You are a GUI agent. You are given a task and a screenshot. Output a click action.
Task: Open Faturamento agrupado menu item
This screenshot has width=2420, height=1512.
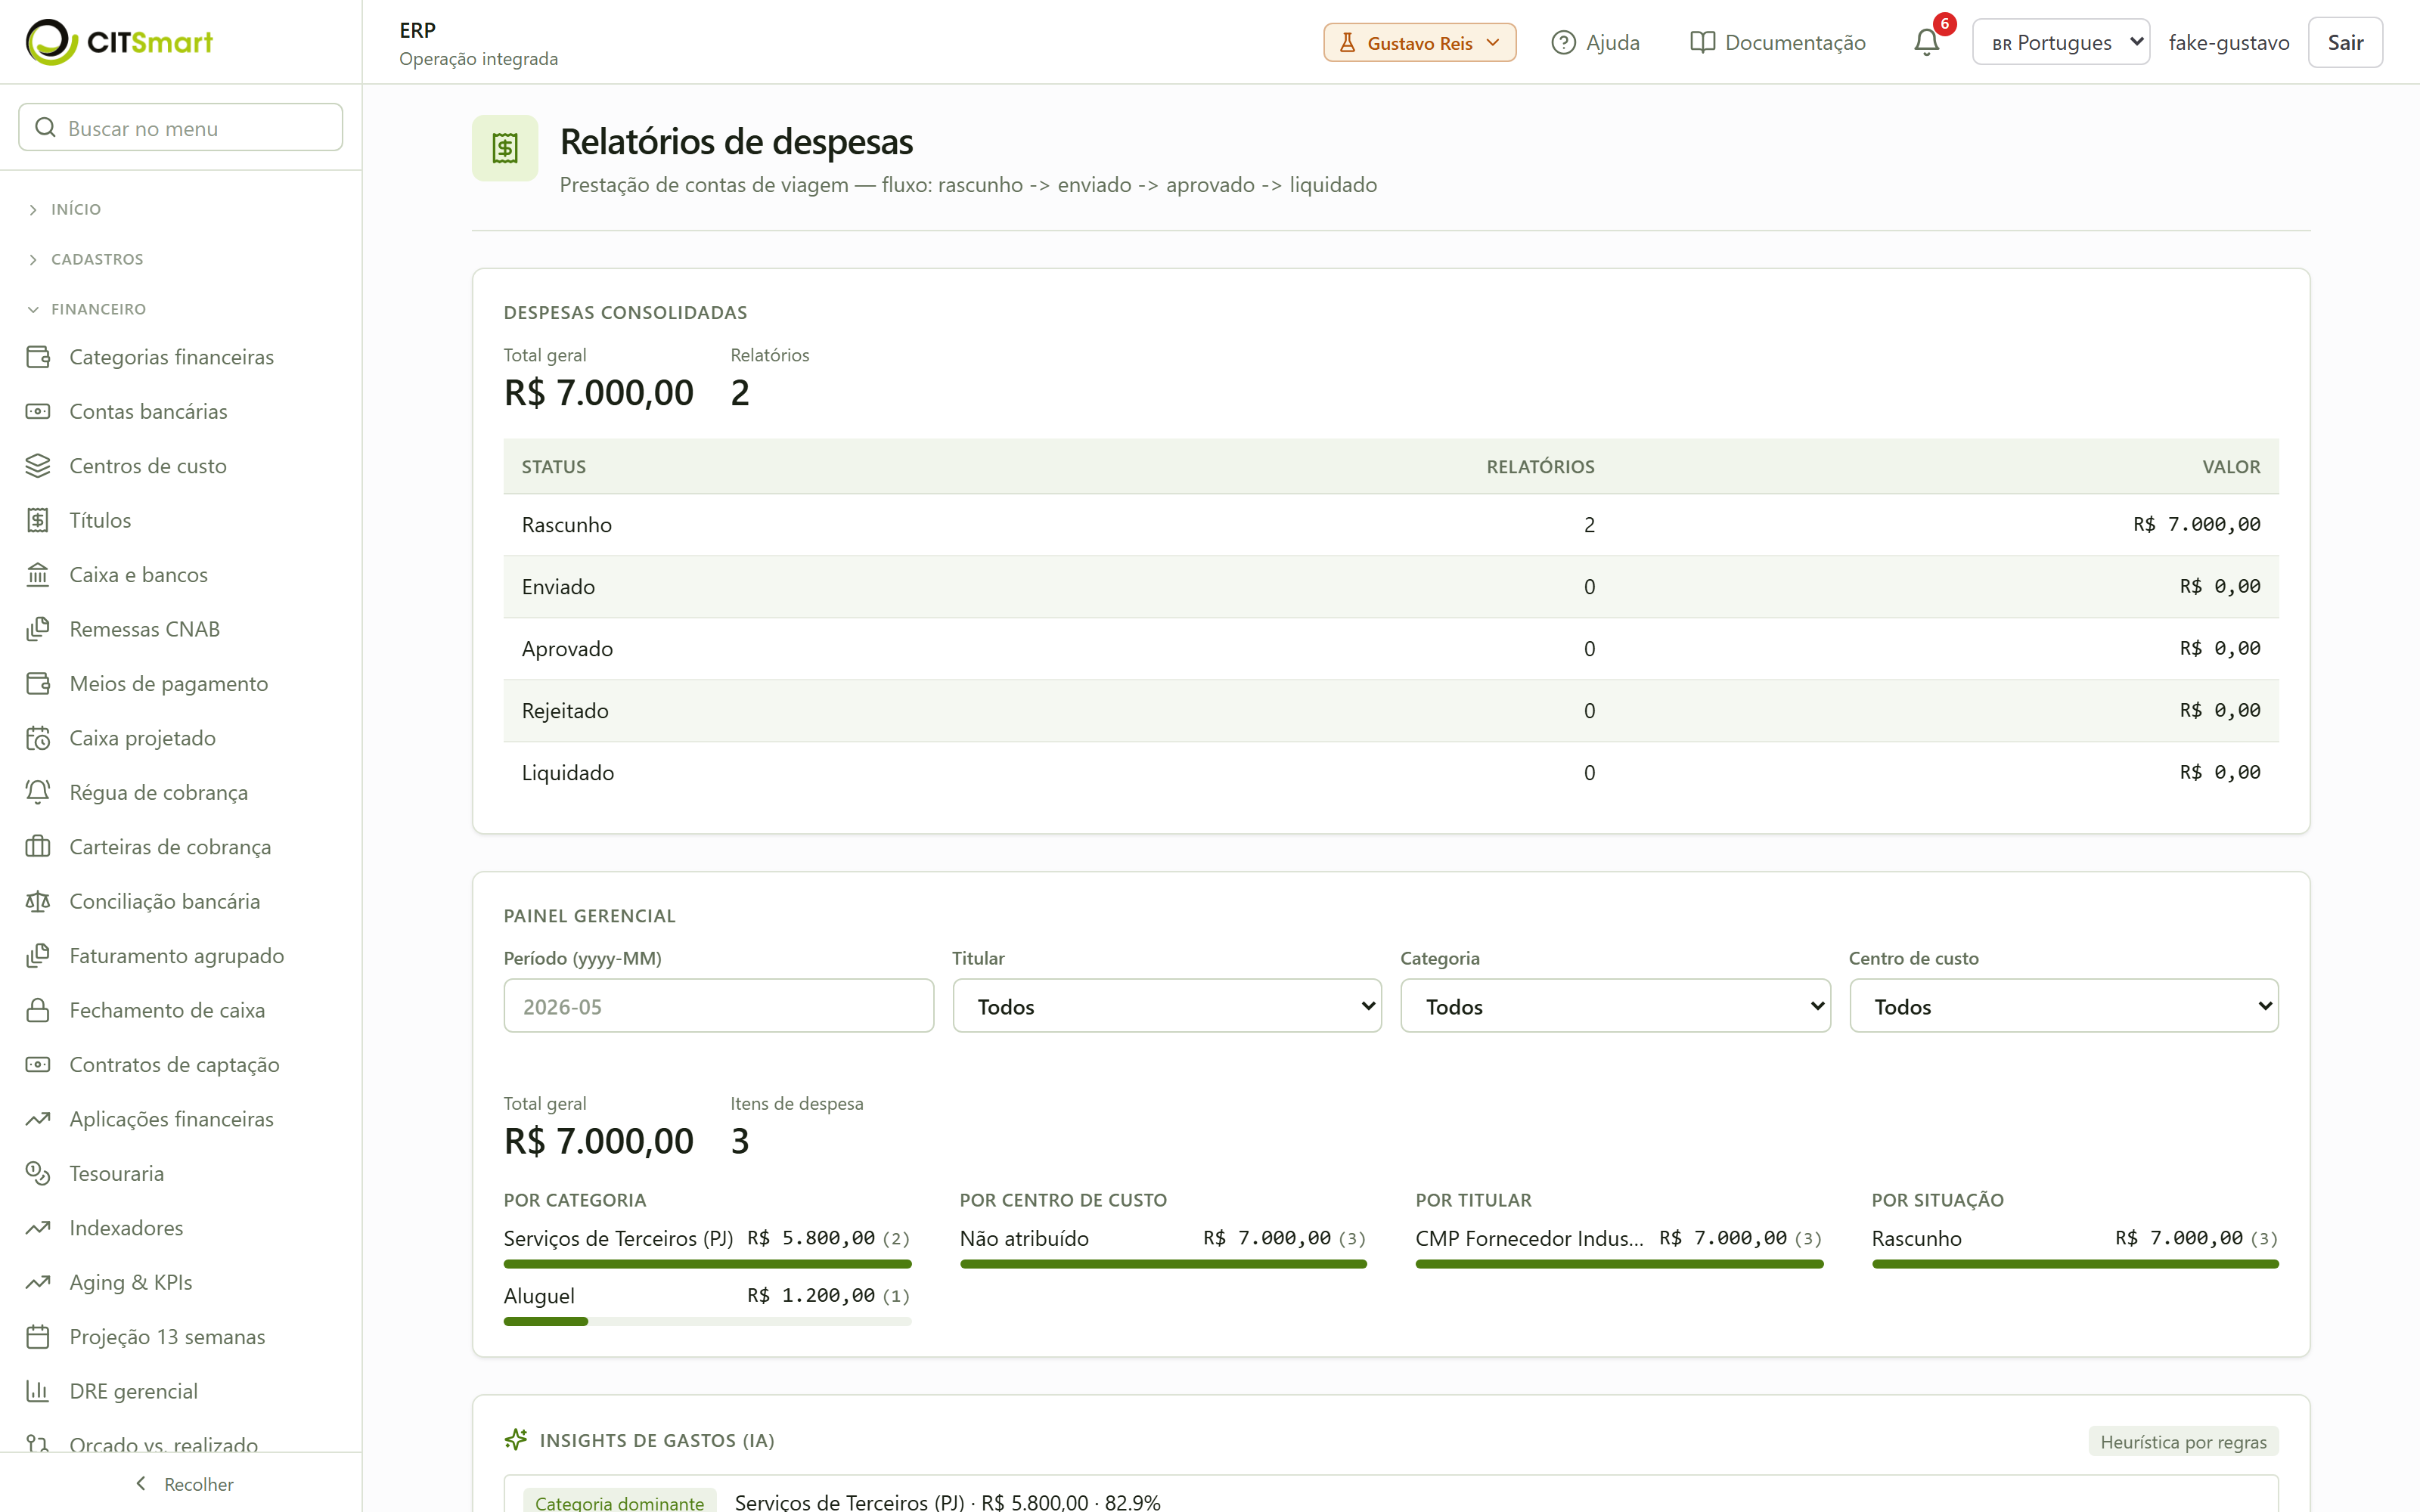(x=176, y=956)
